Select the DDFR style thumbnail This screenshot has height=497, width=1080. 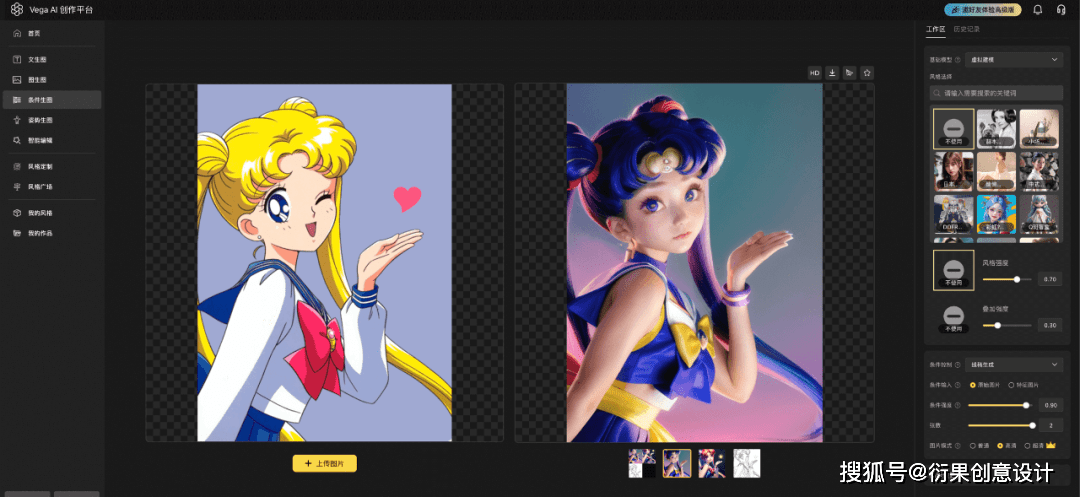pyautogui.click(x=953, y=214)
